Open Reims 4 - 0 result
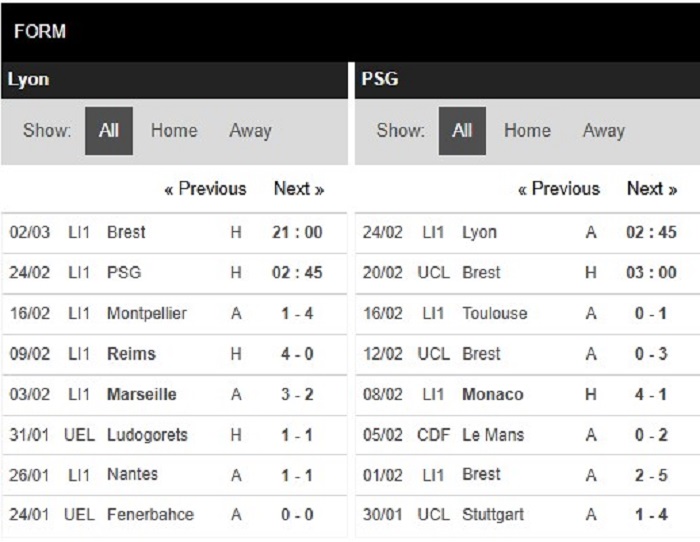700x542 pixels. [174, 354]
